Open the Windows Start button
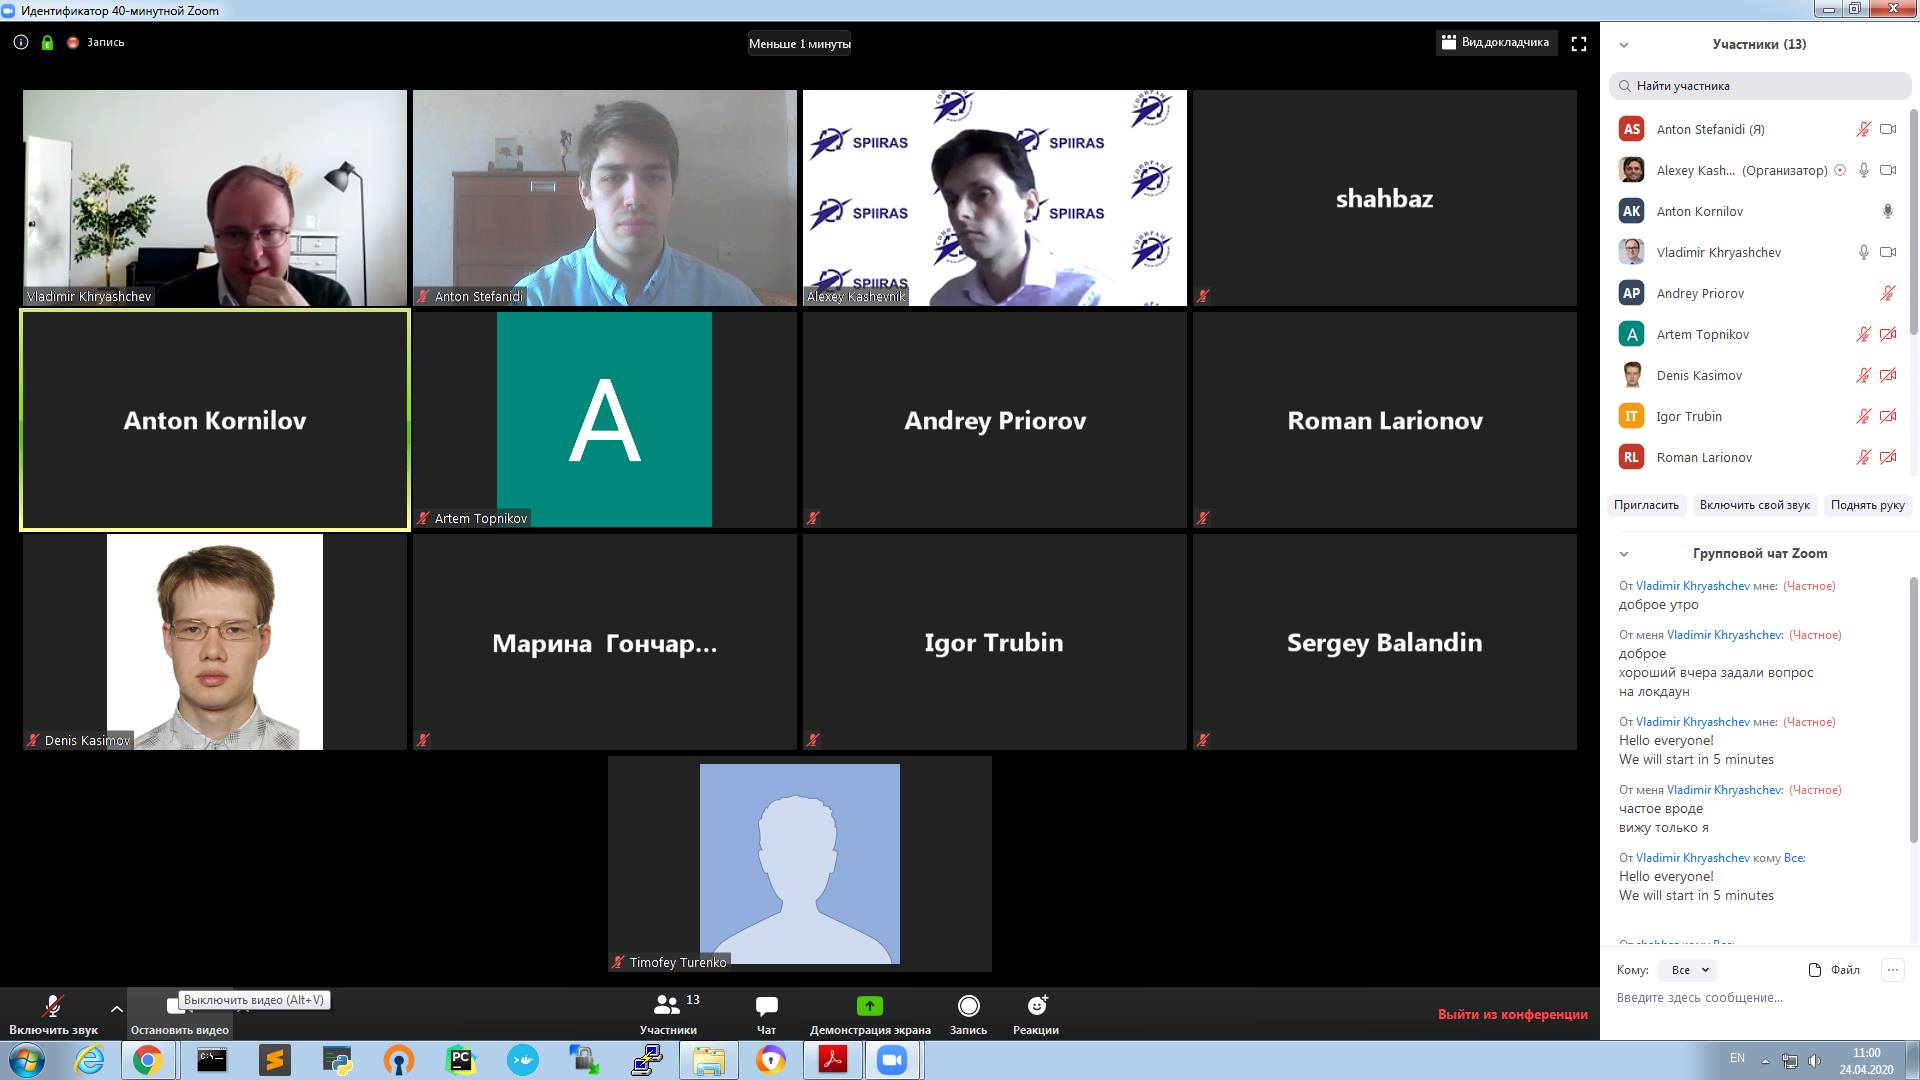Image resolution: width=1920 pixels, height=1080 pixels. coord(26,1060)
